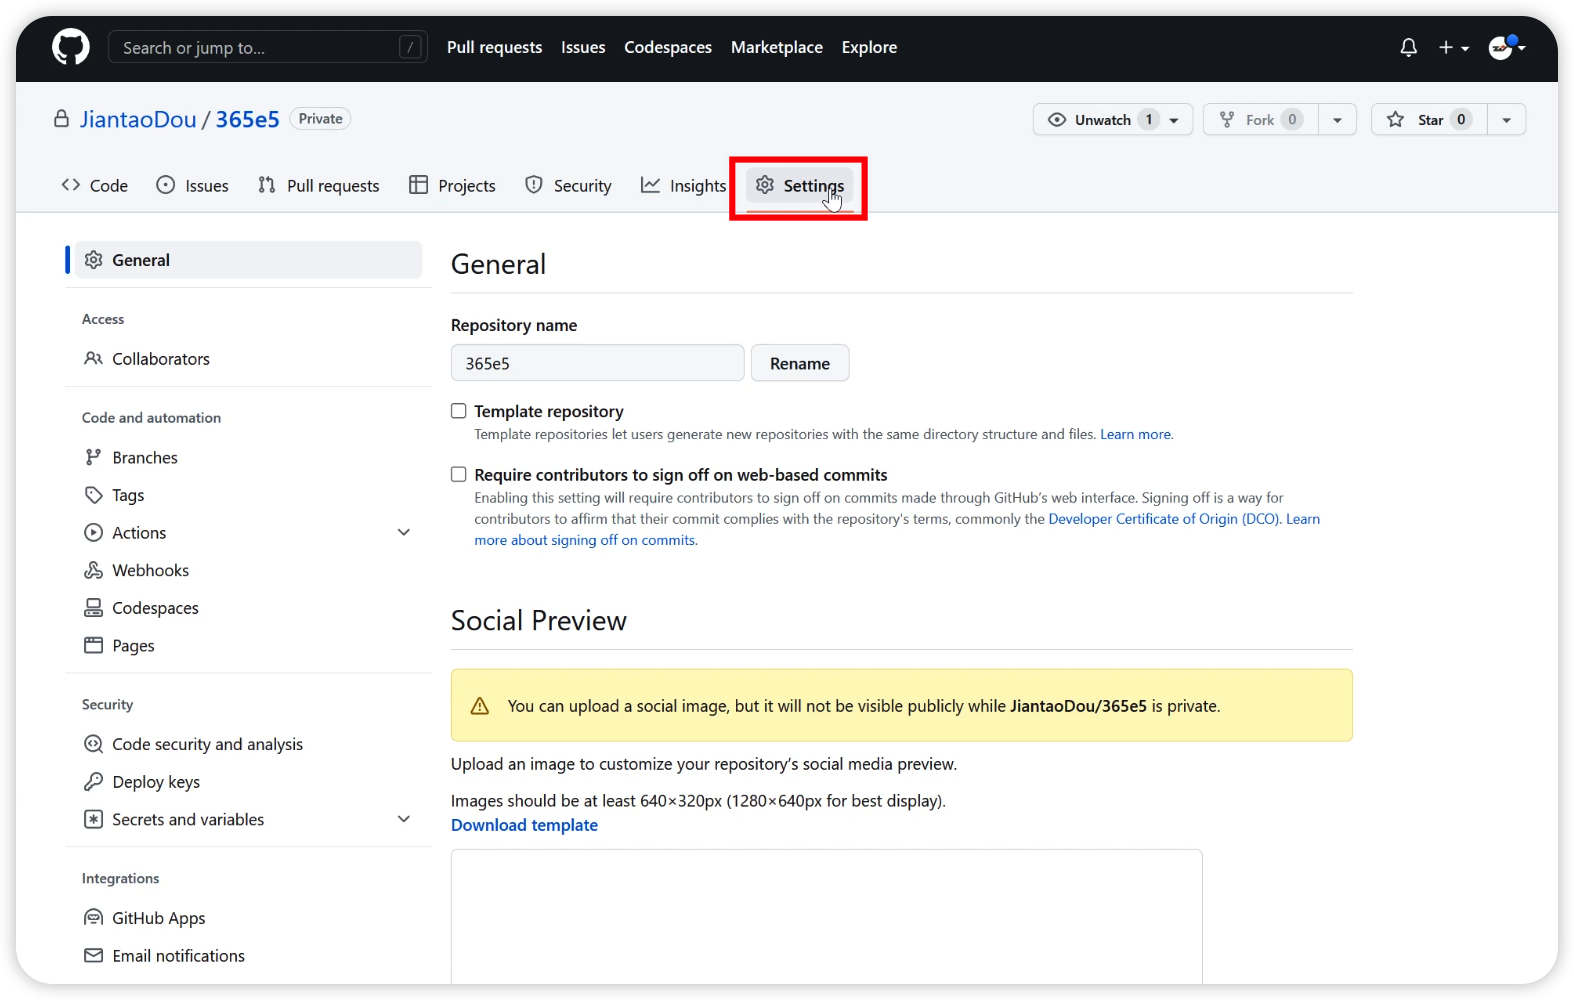Open the user avatar menu
Screen dimensions: 1574x1000
pos(1506,47)
